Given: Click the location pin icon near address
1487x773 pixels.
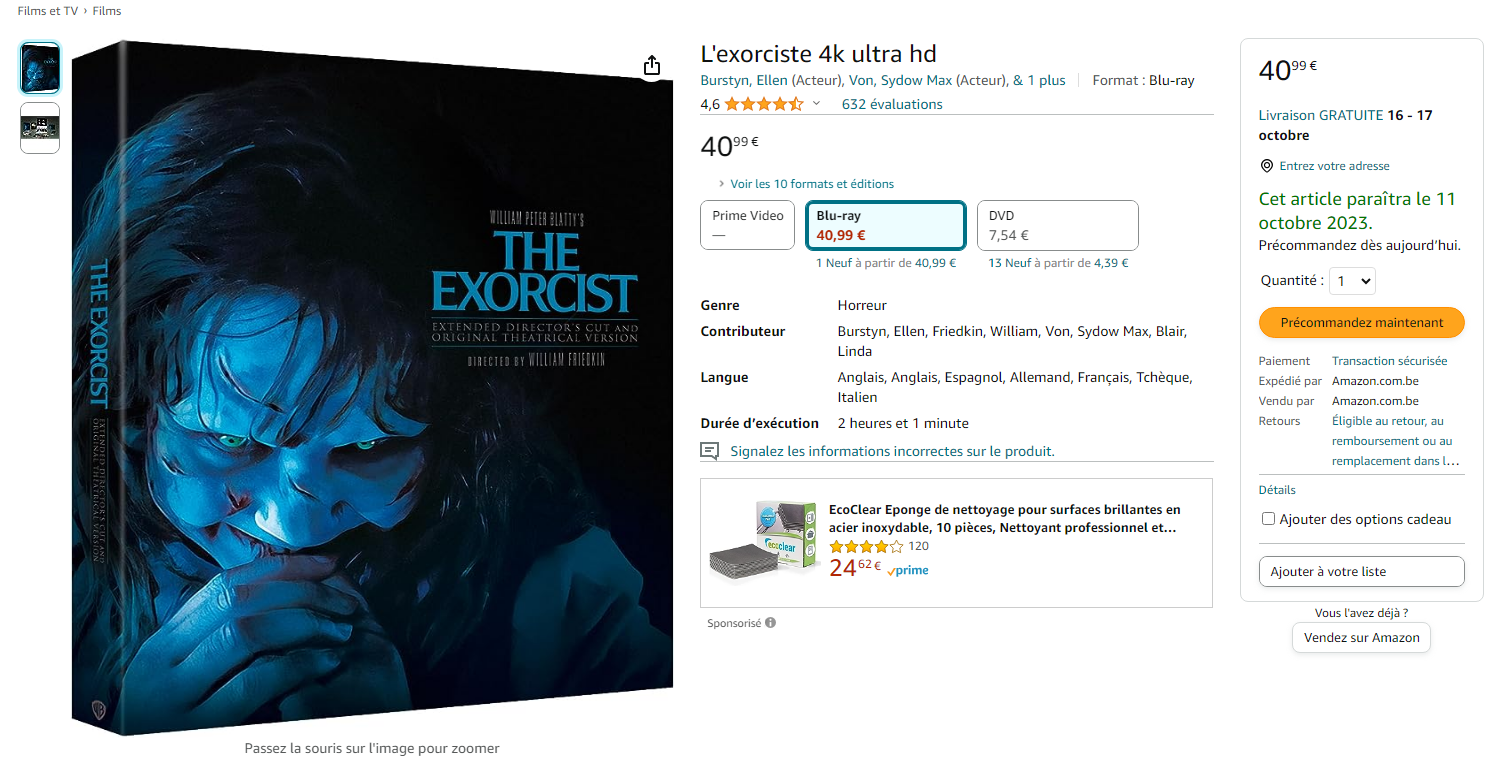Looking at the screenshot, I should pyautogui.click(x=1266, y=166).
